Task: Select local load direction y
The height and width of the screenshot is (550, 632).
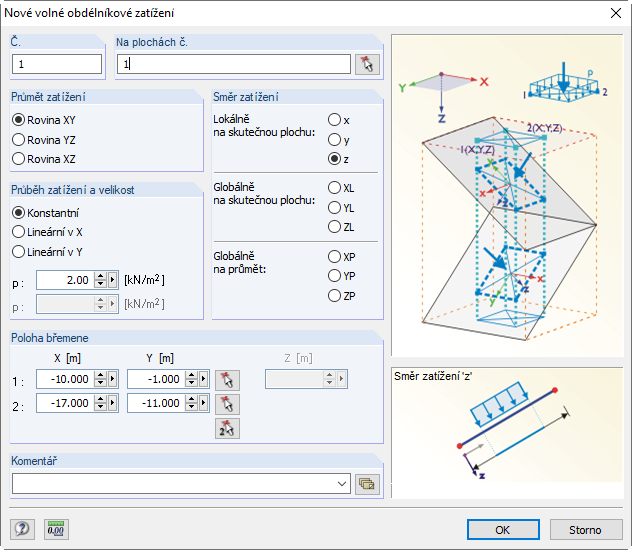Action: tap(339, 140)
